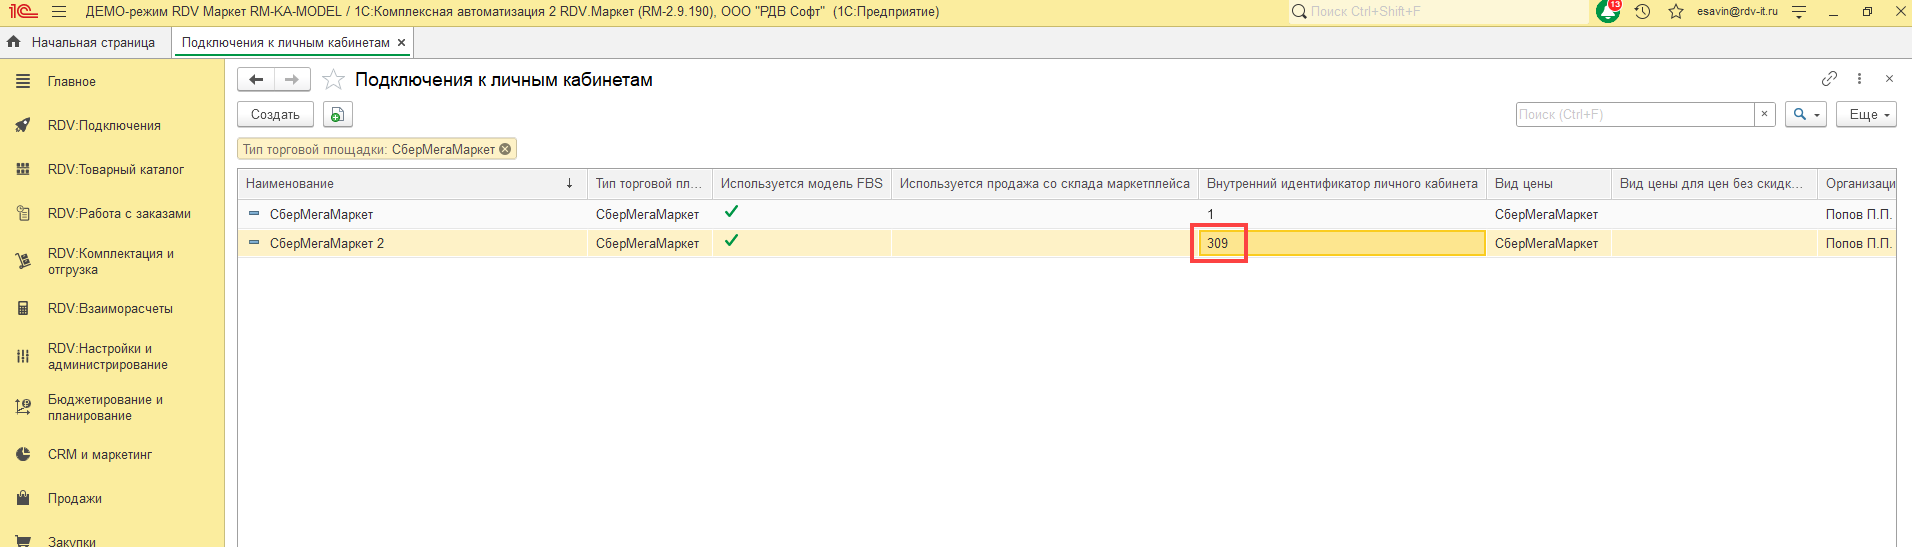Screen dimensions: 1912x547
Task: Open the CRM и маркетинг section
Action: pyautogui.click(x=100, y=455)
